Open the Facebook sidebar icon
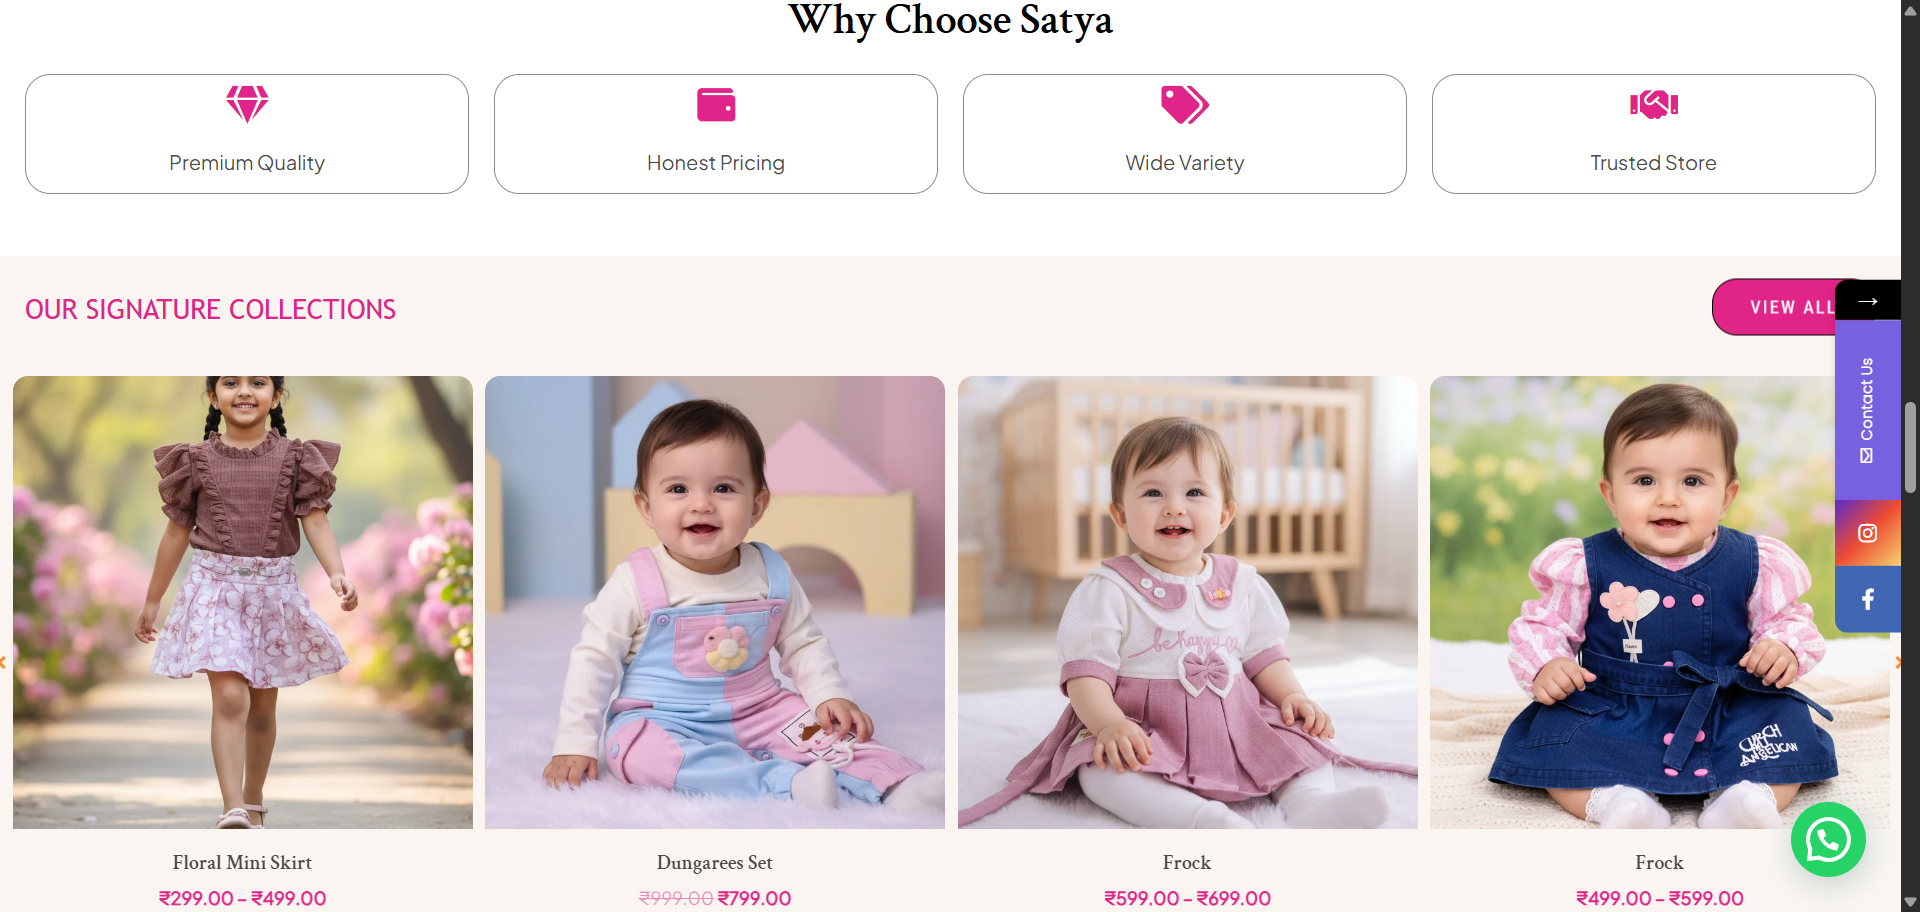This screenshot has height=912, width=1920. coord(1867,599)
